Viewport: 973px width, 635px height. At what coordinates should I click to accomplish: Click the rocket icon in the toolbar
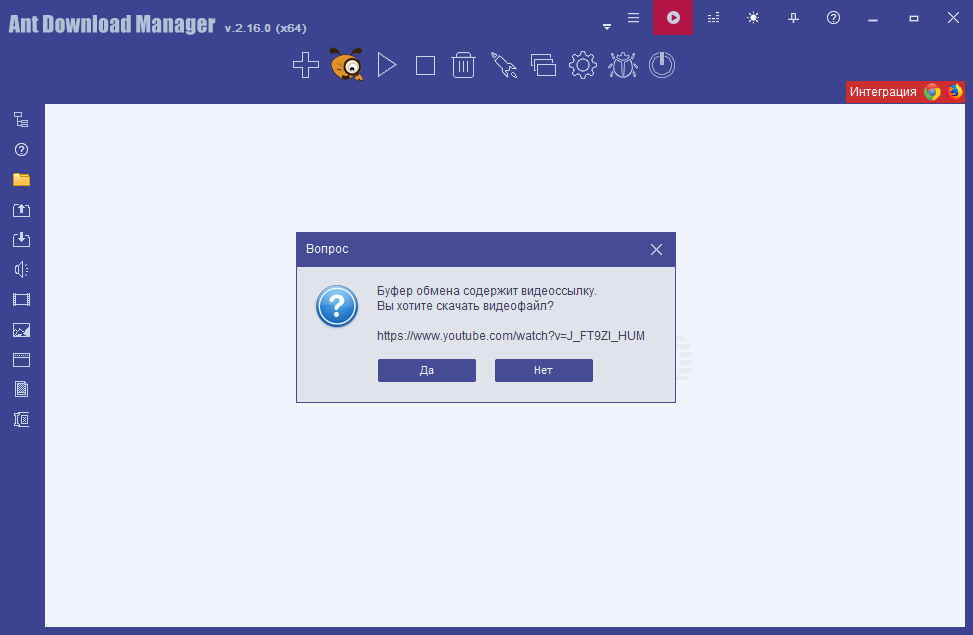tap(503, 66)
